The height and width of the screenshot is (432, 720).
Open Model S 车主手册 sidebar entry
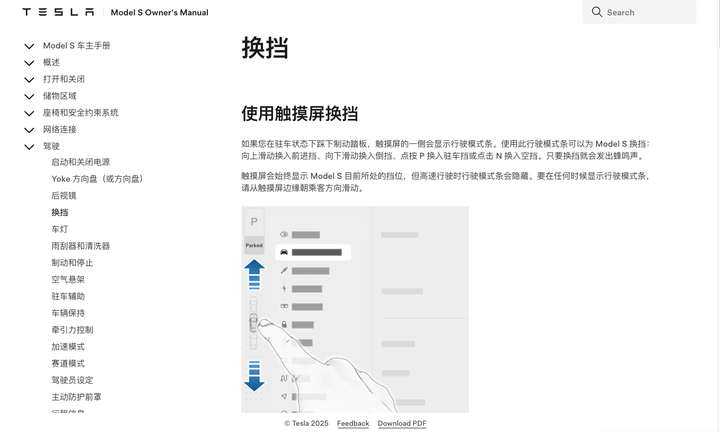coord(77,45)
